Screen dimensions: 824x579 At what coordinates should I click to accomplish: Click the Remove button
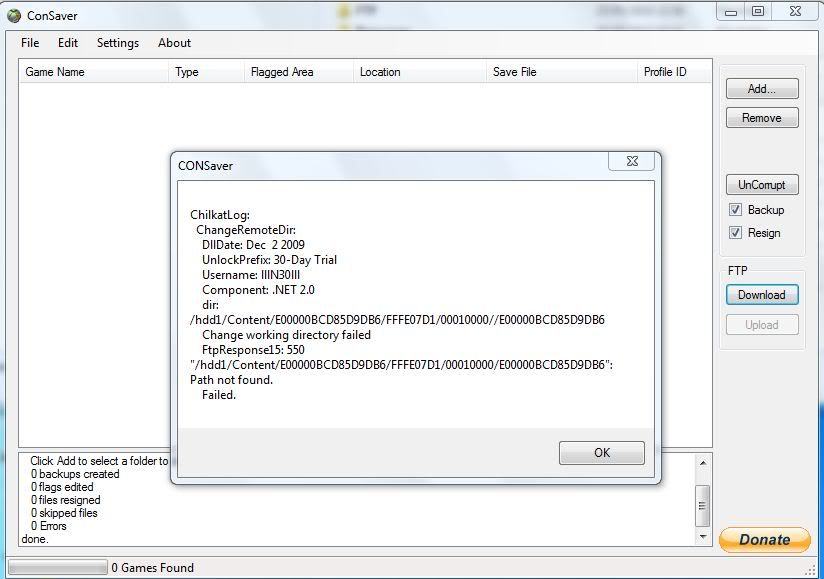tap(762, 117)
